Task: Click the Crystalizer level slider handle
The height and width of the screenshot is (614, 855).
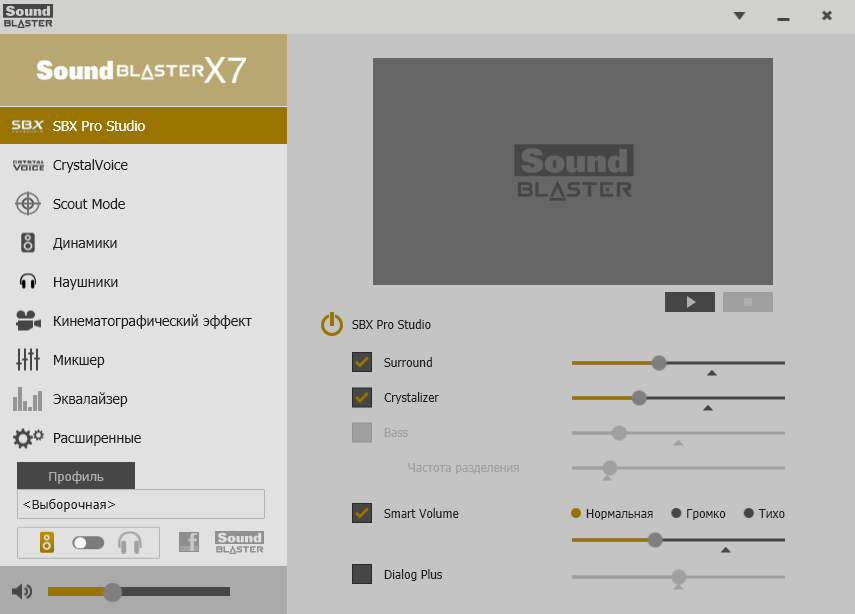Action: point(639,398)
